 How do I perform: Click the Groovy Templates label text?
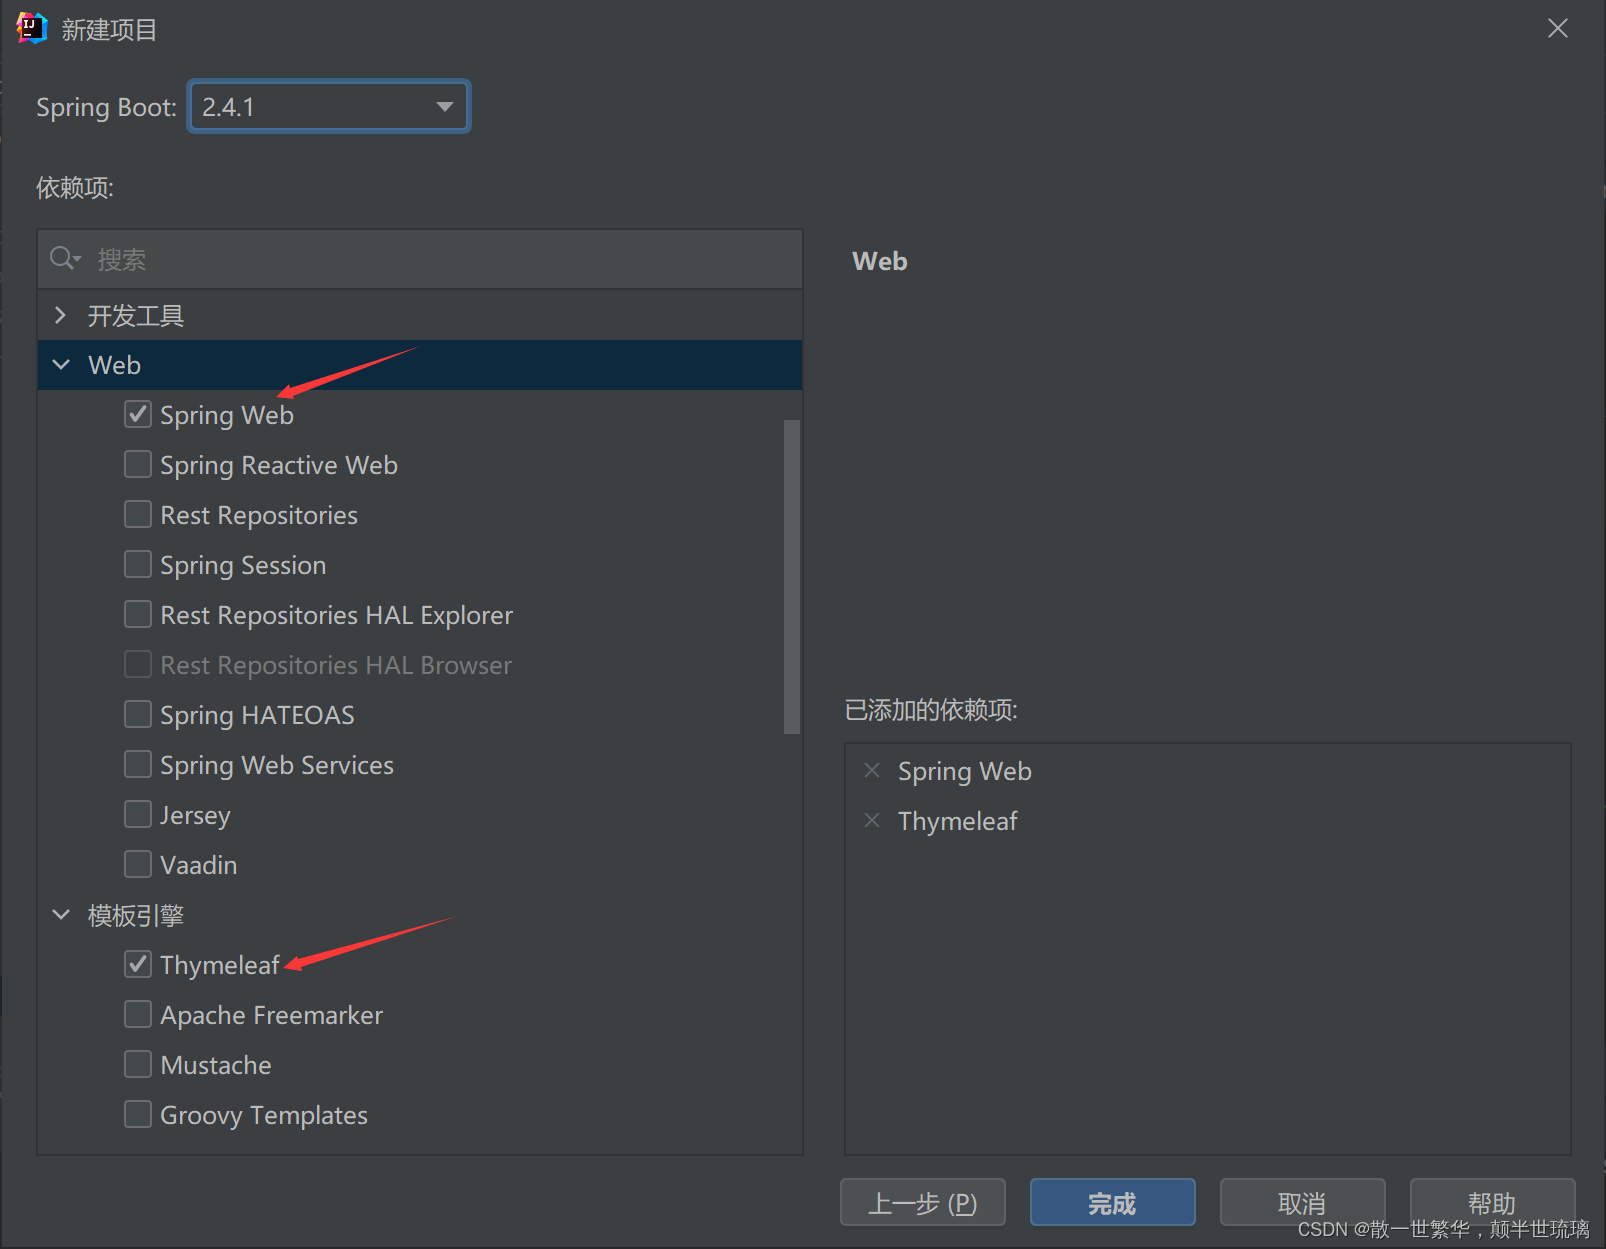click(264, 1115)
